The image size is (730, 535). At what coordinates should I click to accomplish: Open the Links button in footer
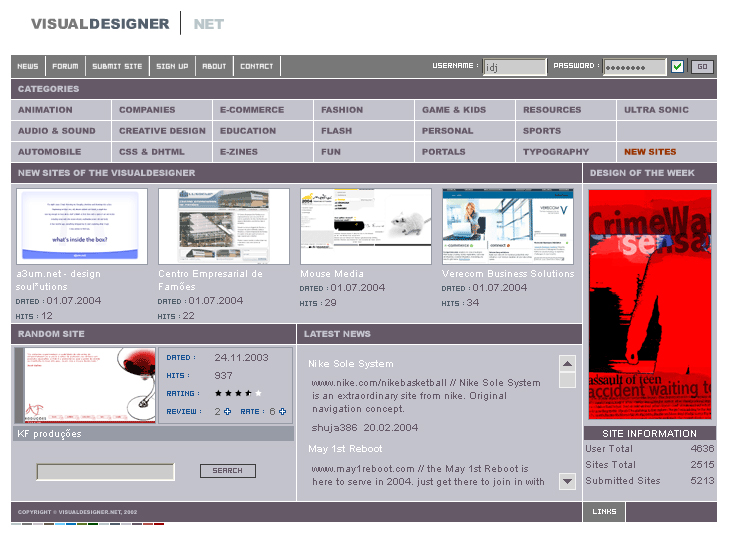604,512
